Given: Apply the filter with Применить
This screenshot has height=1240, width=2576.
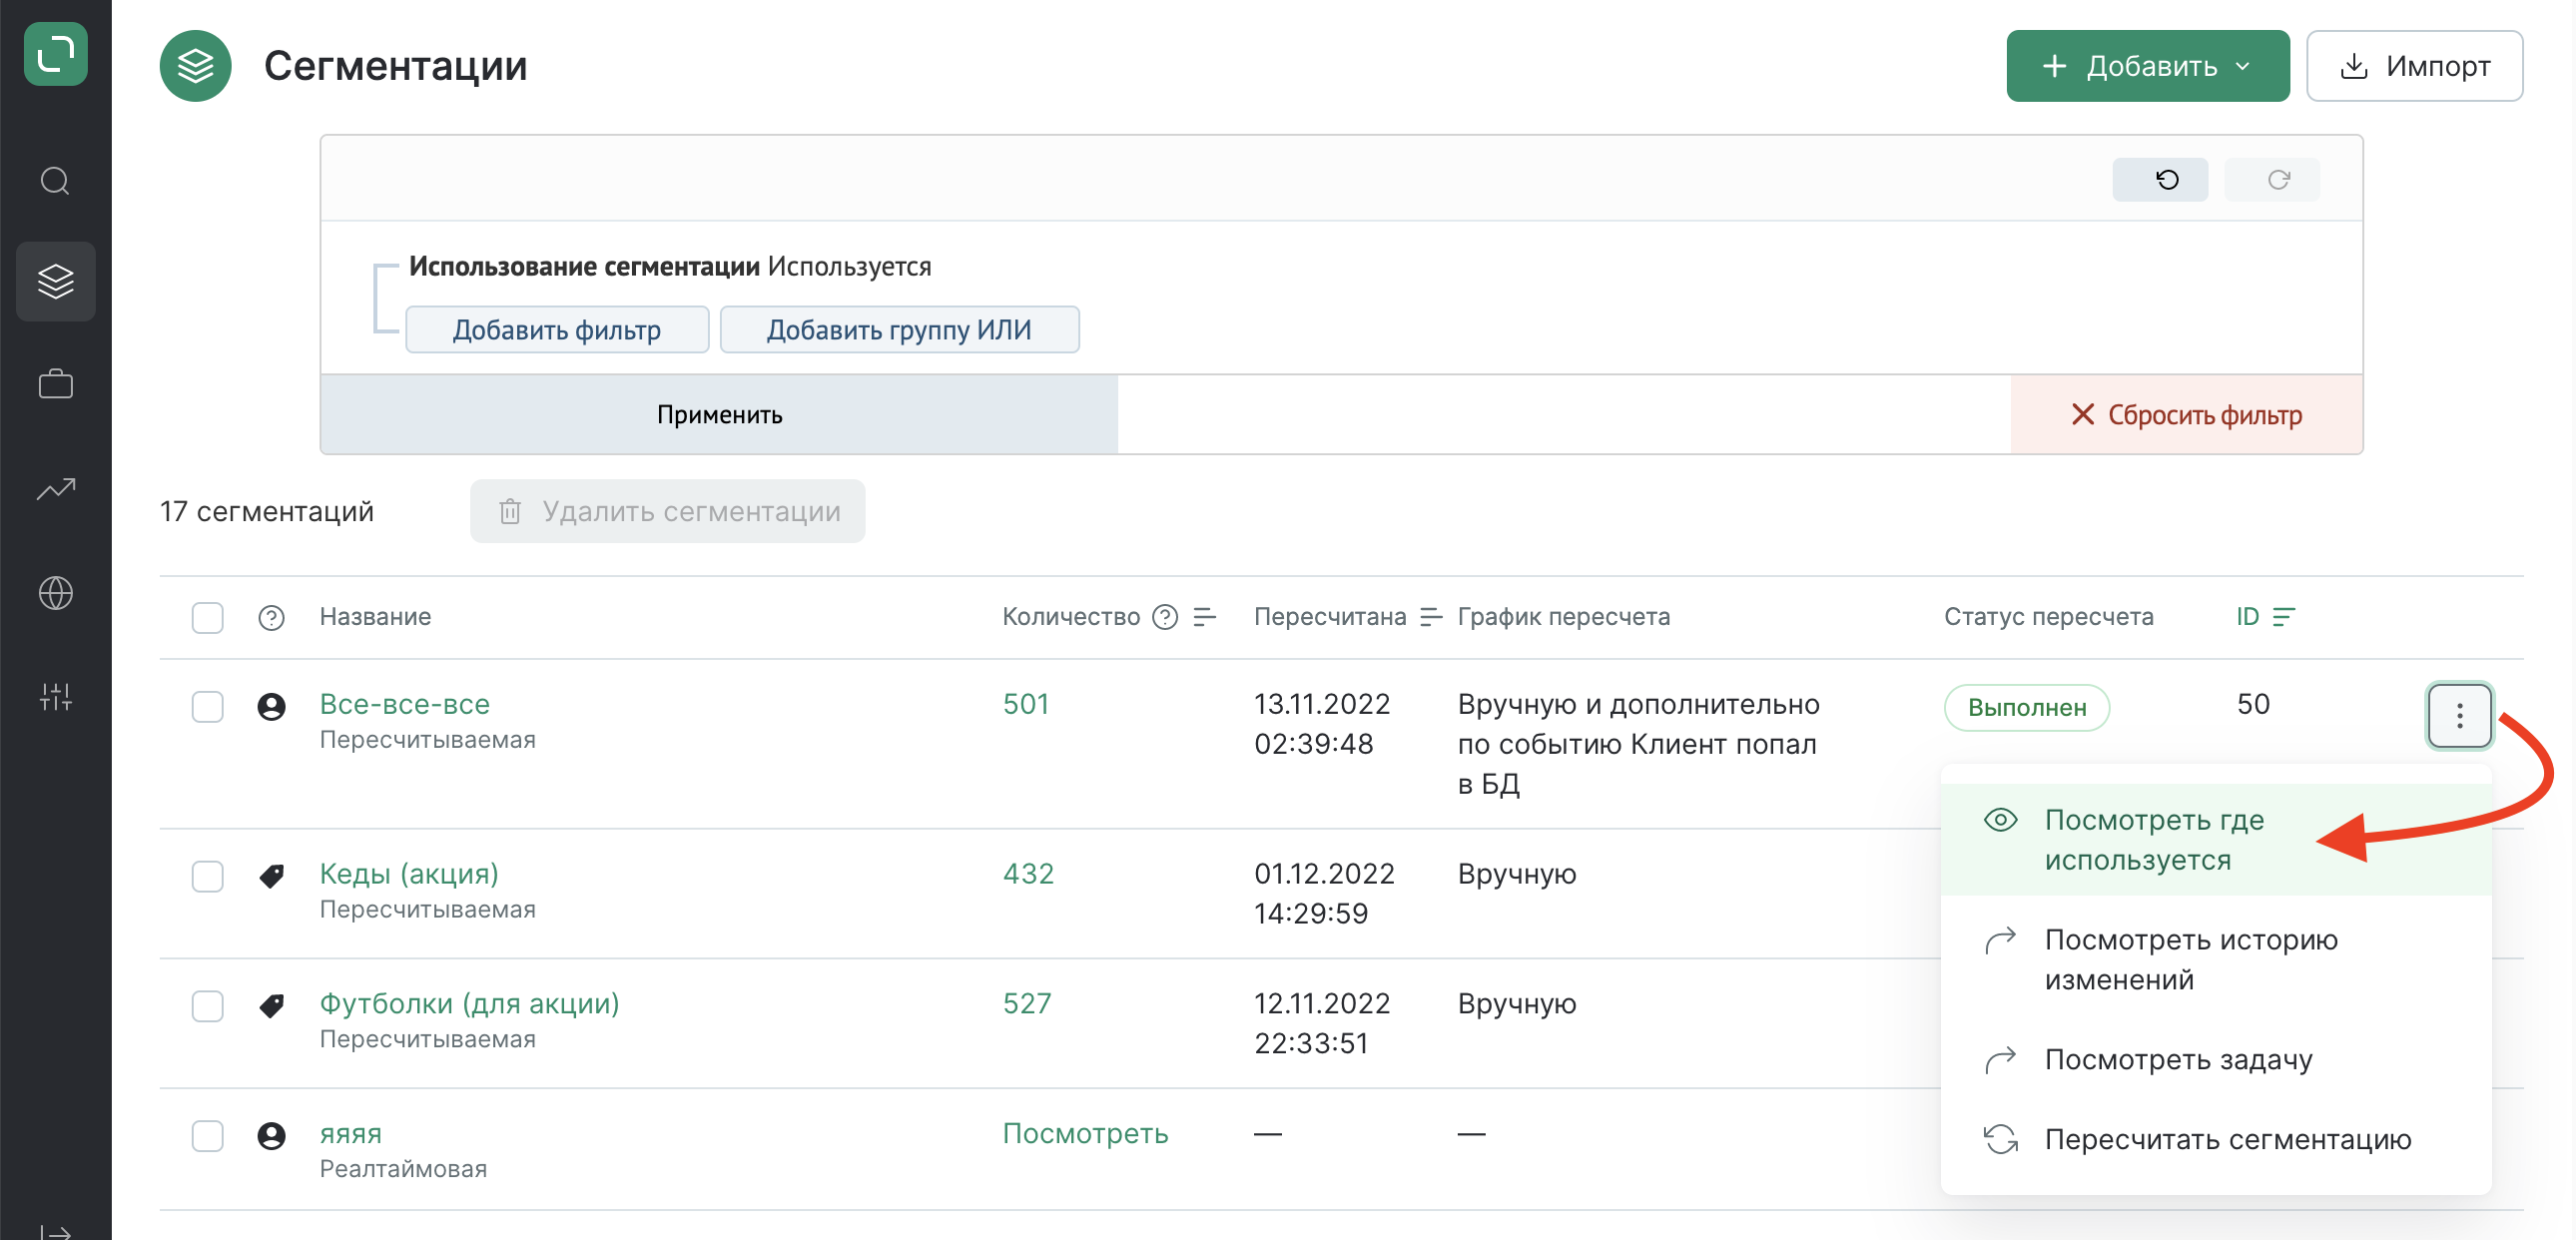Looking at the screenshot, I should click(719, 415).
